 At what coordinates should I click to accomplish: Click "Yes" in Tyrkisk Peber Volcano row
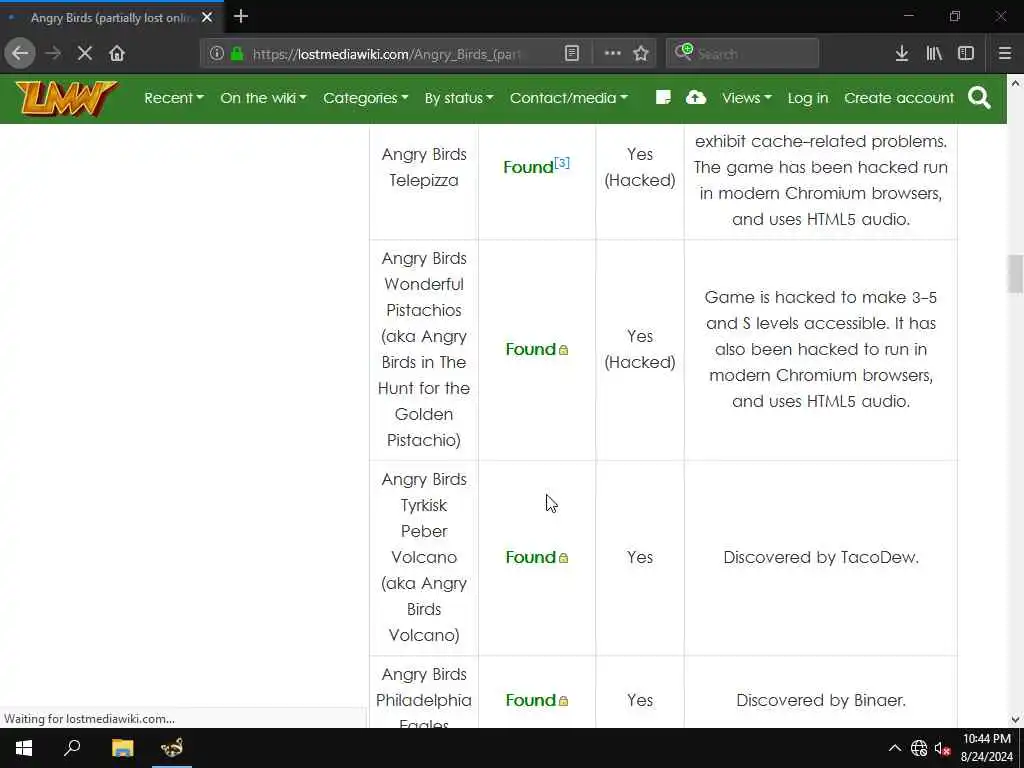(x=640, y=557)
